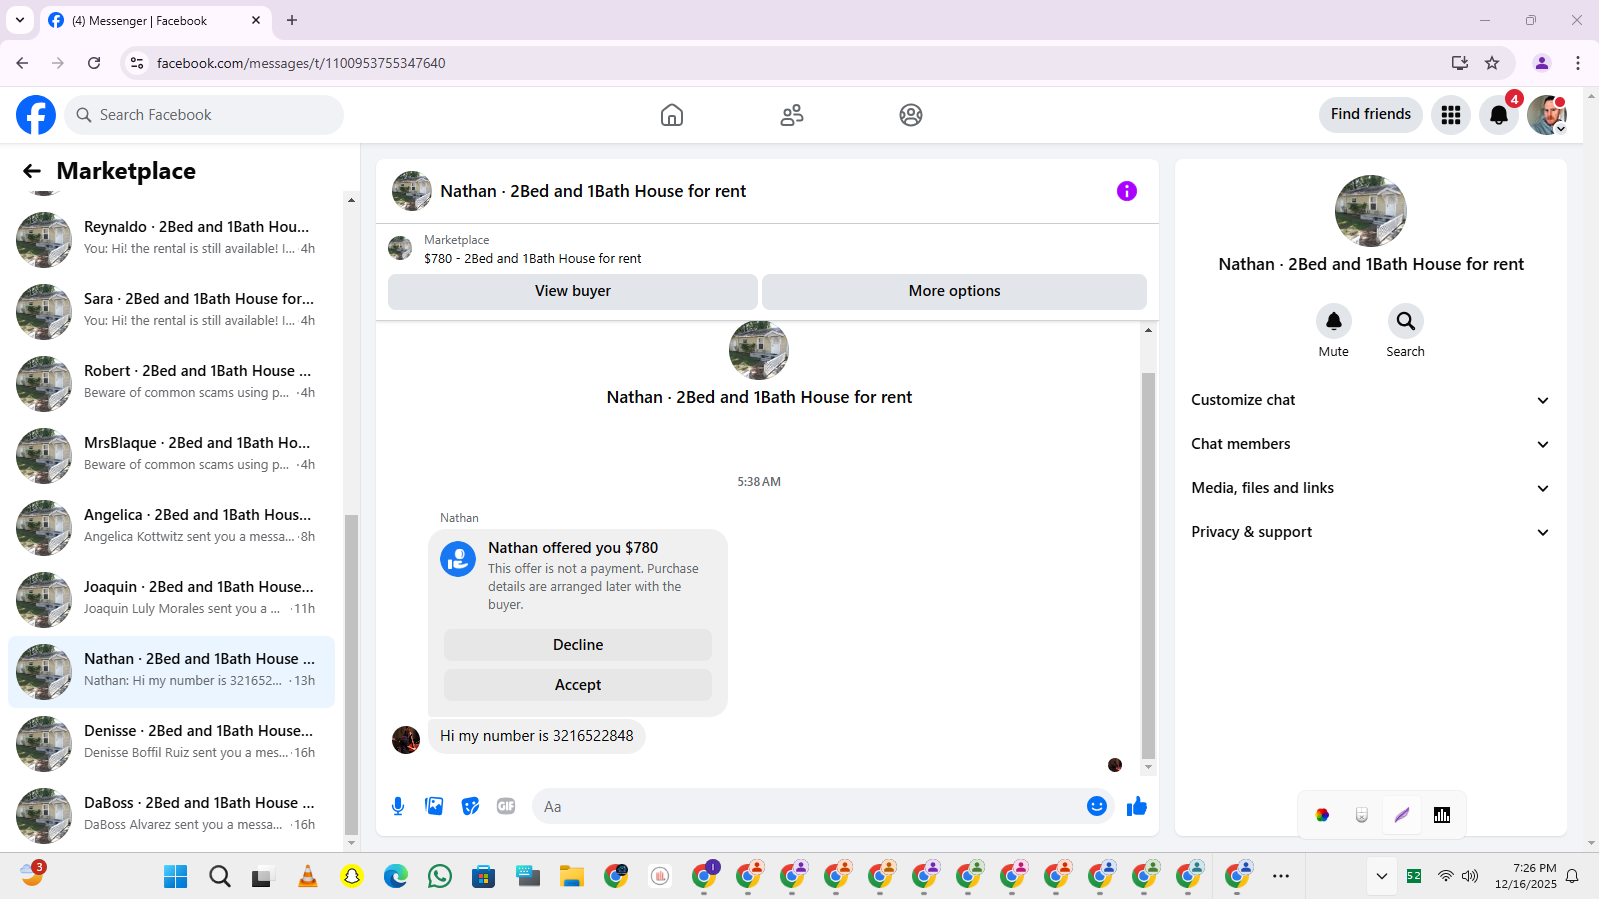The height and width of the screenshot is (899, 1599).
Task: Send a thumbs-up like
Action: (1137, 806)
